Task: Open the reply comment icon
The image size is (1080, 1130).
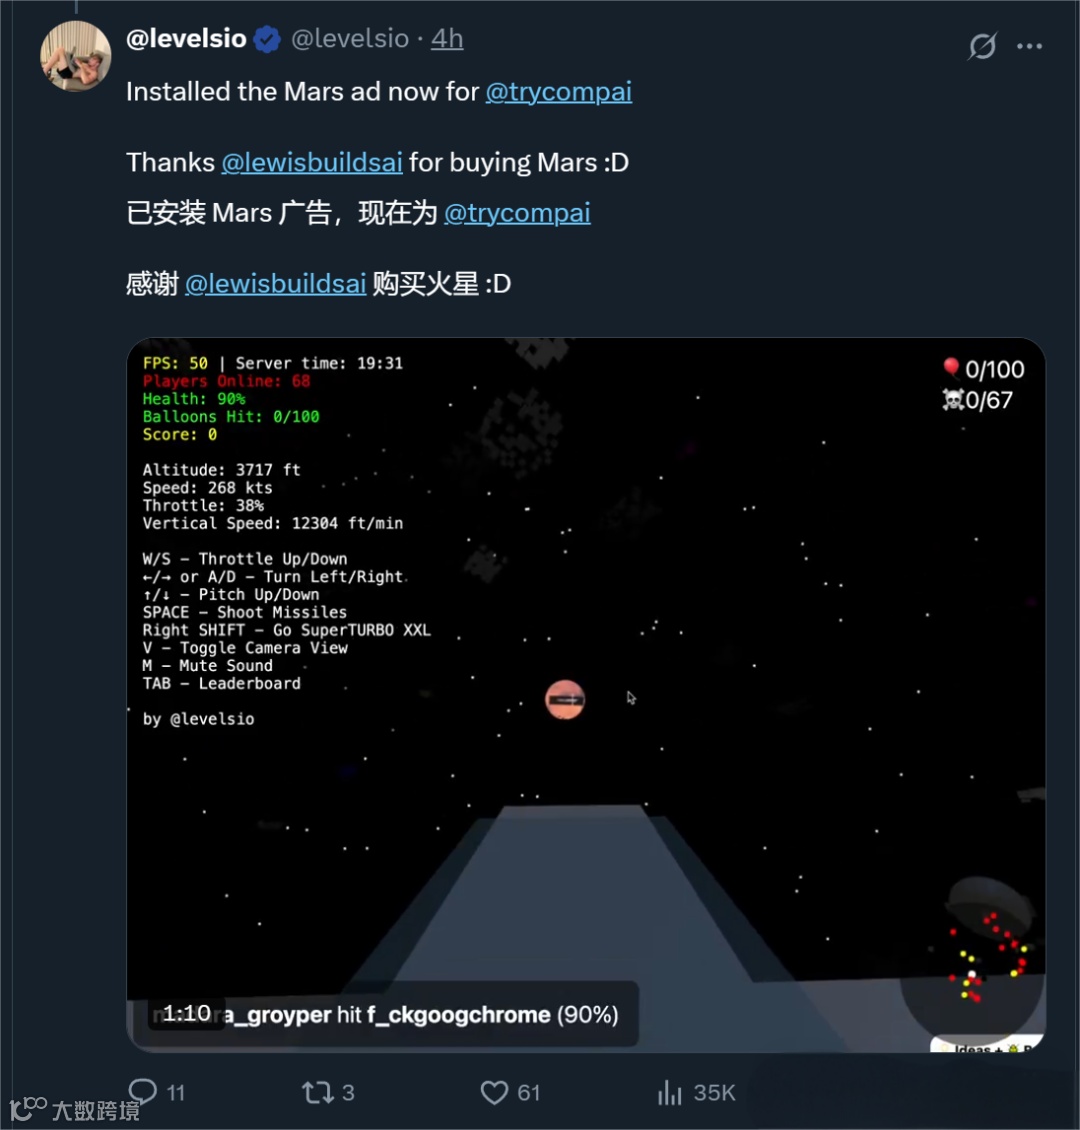Action: pos(143,1091)
